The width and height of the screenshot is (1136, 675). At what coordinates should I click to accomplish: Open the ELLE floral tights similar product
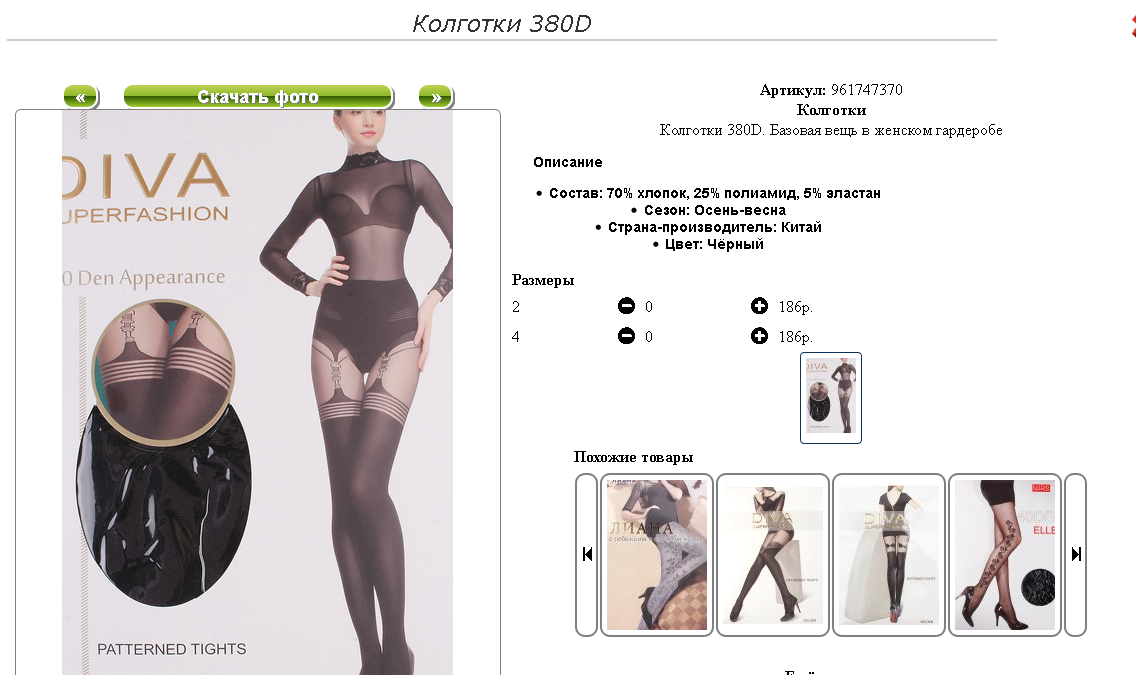[1005, 555]
